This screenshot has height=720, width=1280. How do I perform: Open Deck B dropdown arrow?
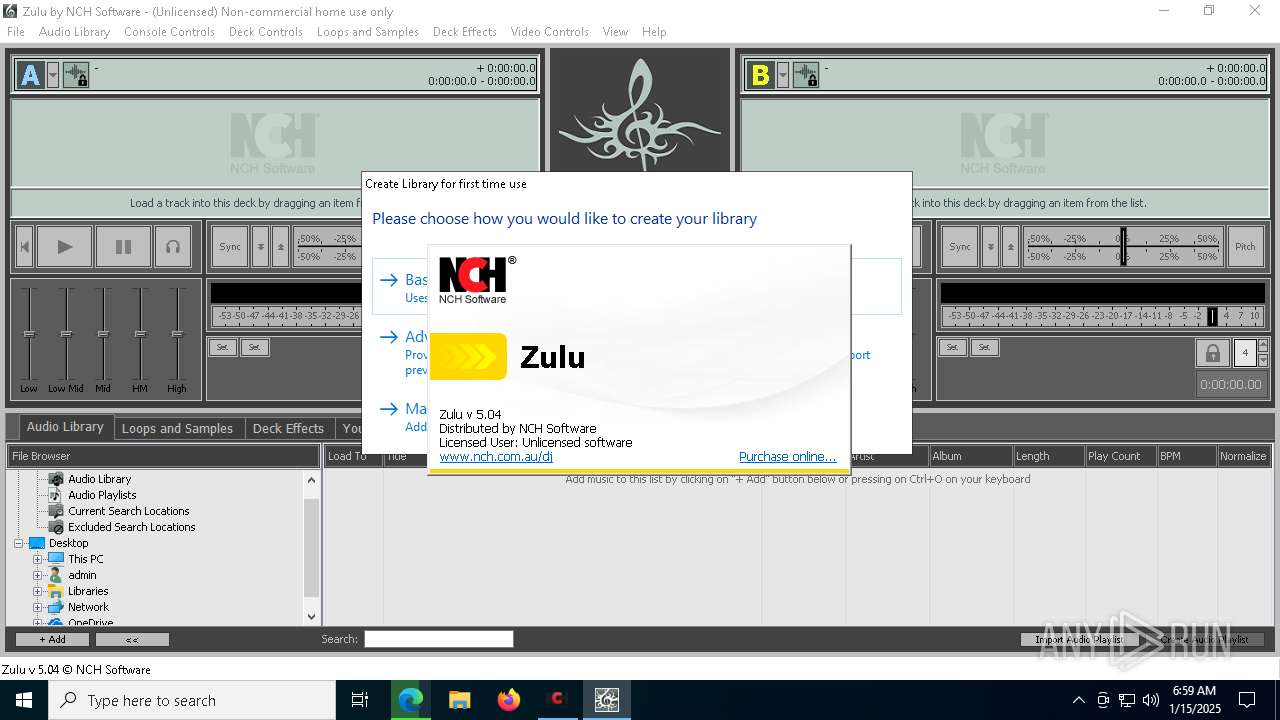(783, 75)
